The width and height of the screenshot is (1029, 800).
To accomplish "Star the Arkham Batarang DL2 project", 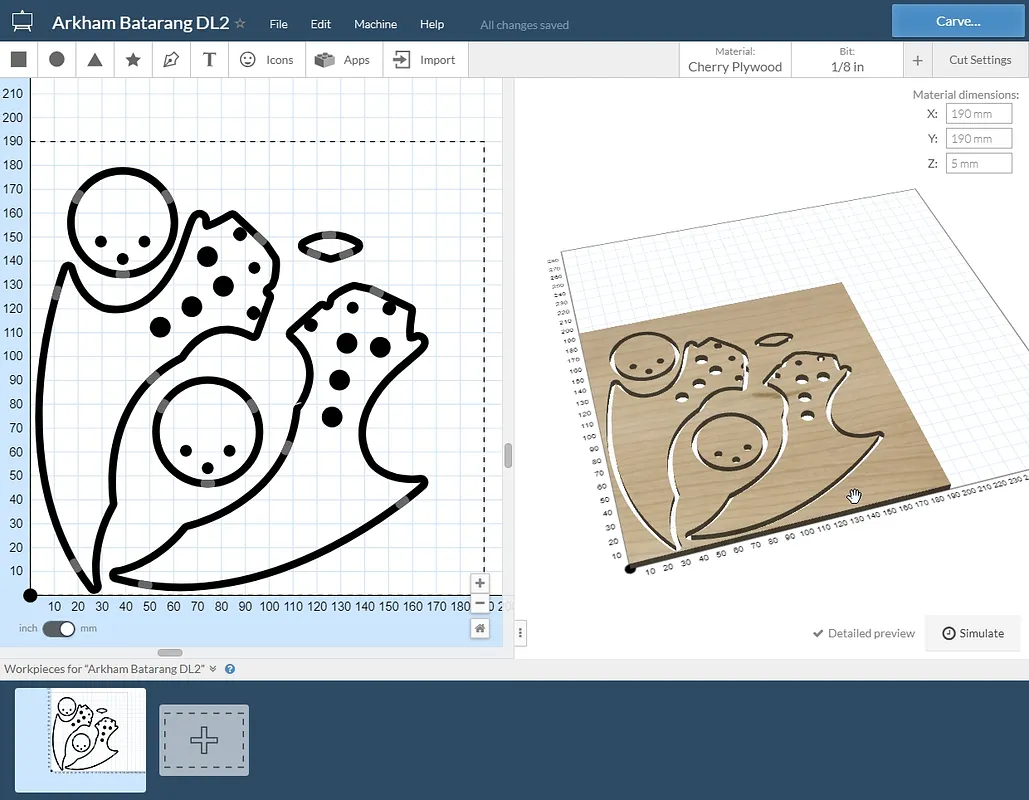I will [240, 23].
